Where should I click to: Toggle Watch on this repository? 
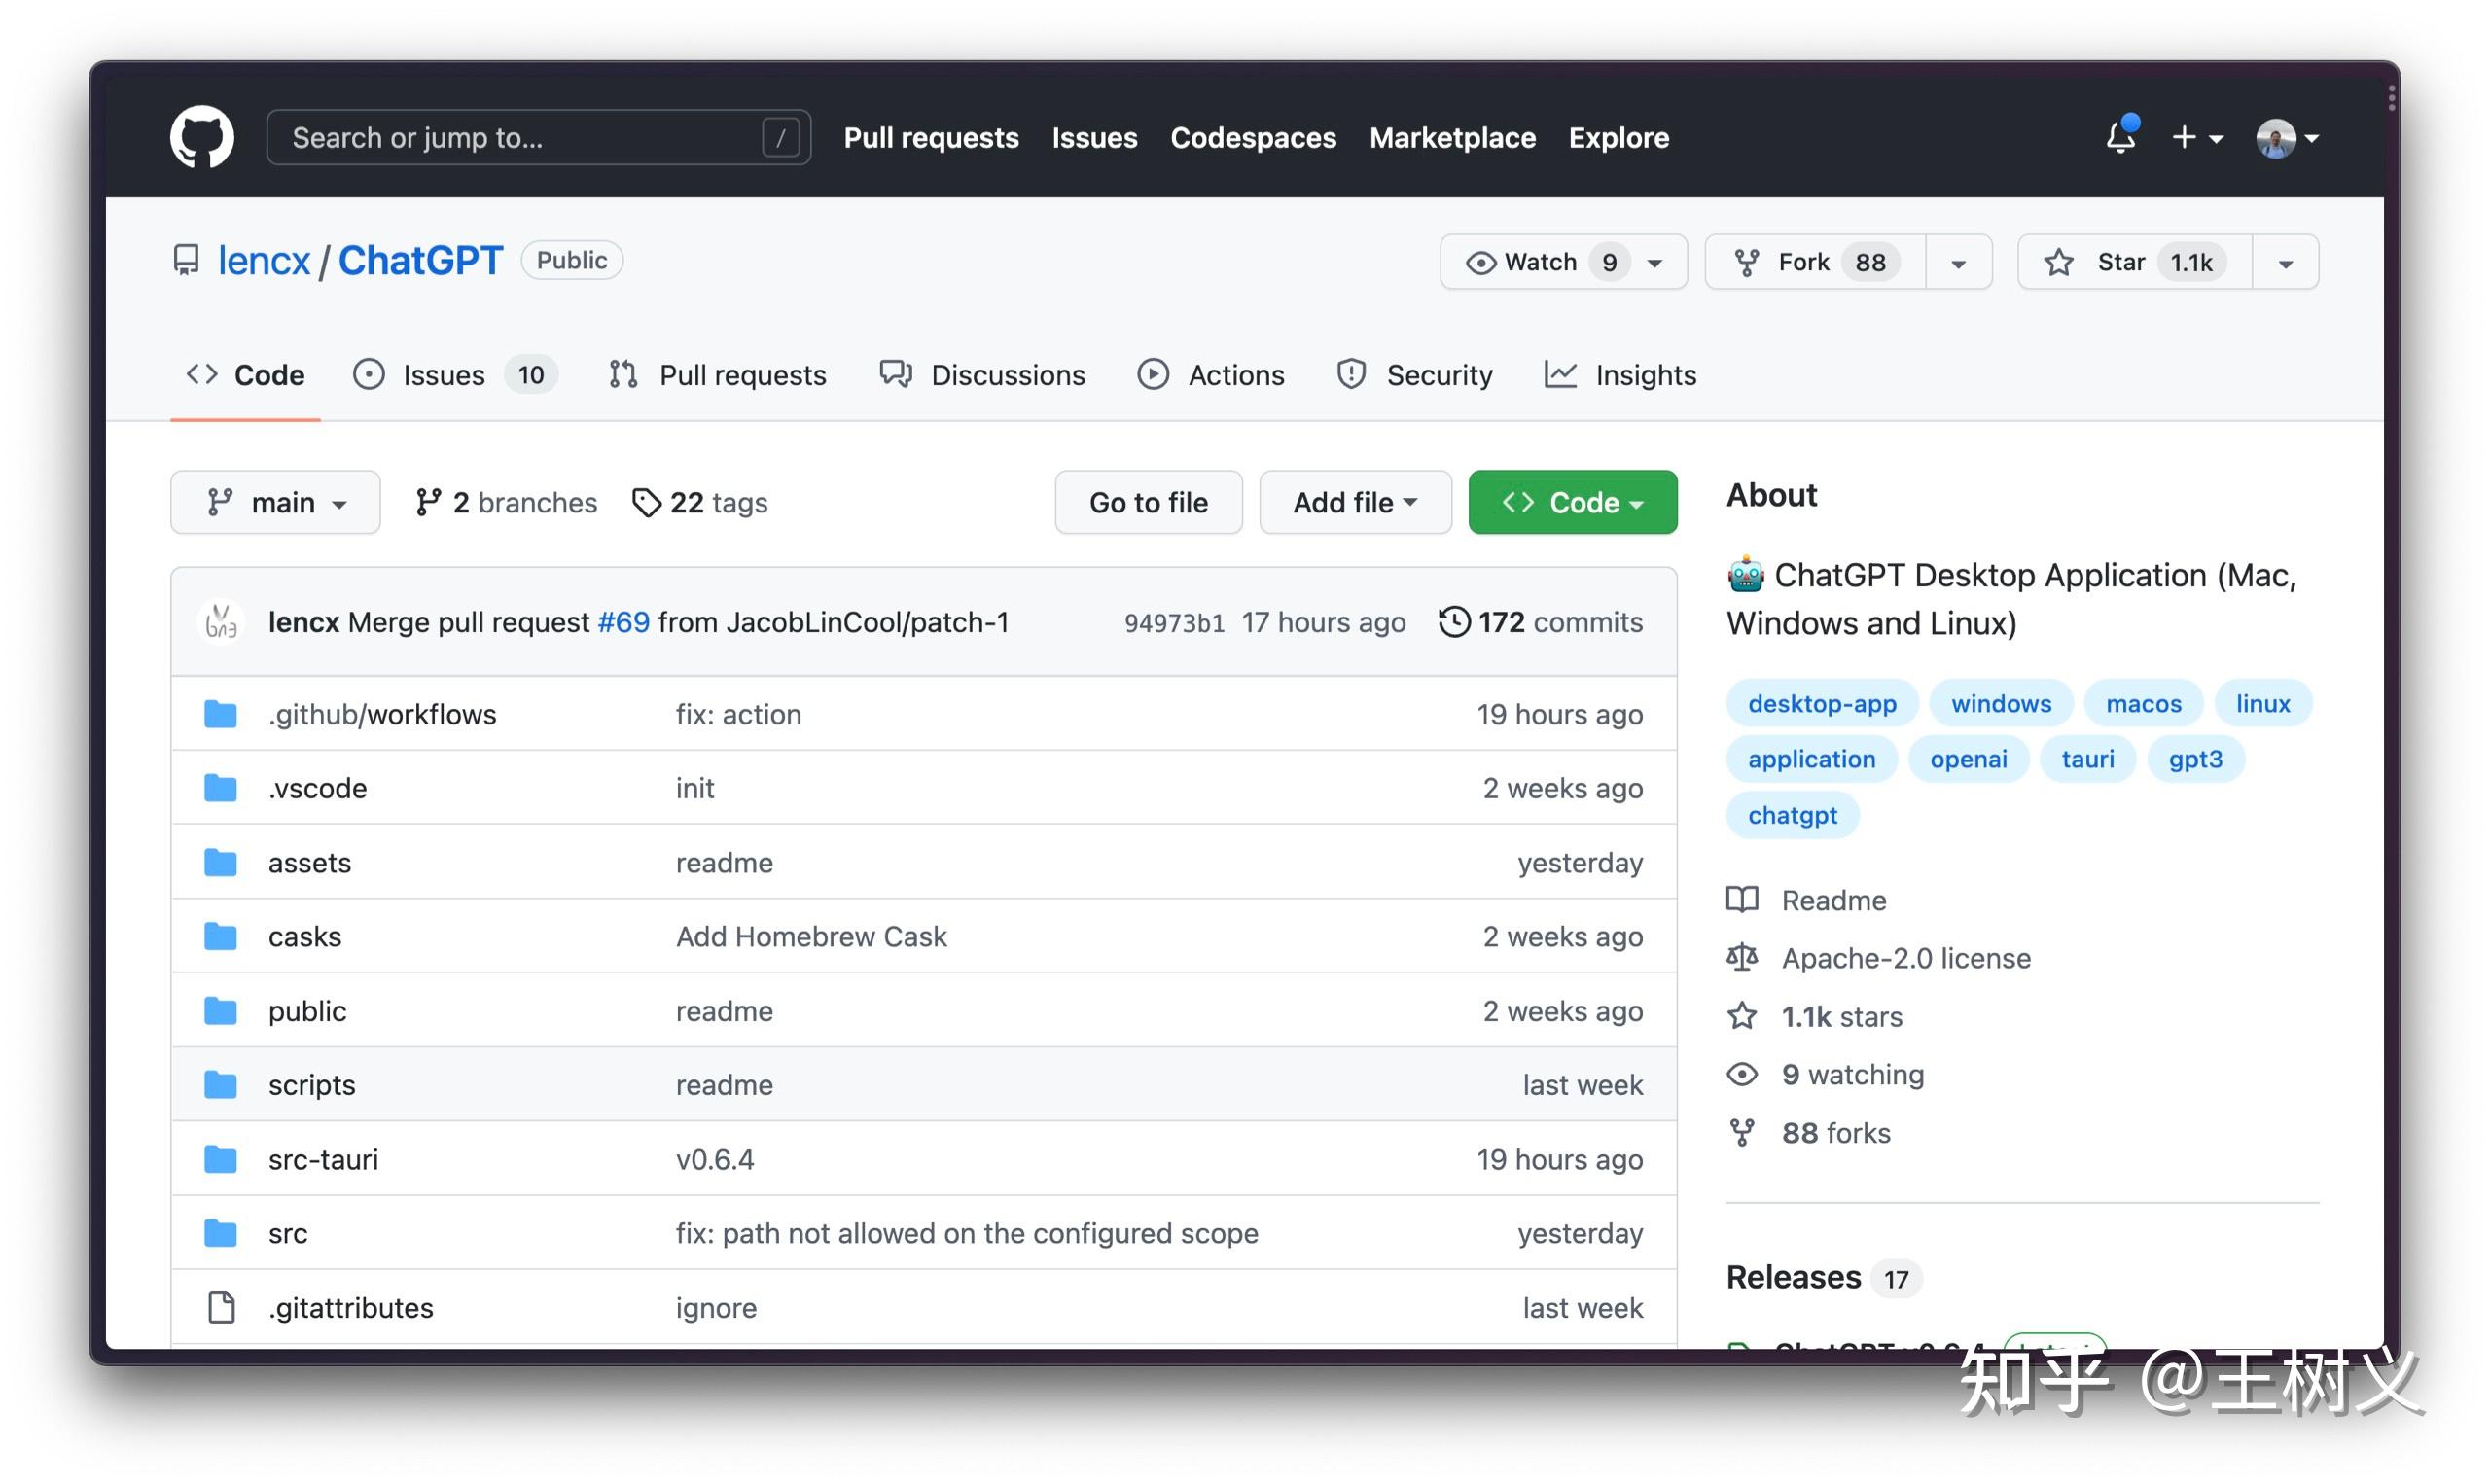[x=1540, y=262]
